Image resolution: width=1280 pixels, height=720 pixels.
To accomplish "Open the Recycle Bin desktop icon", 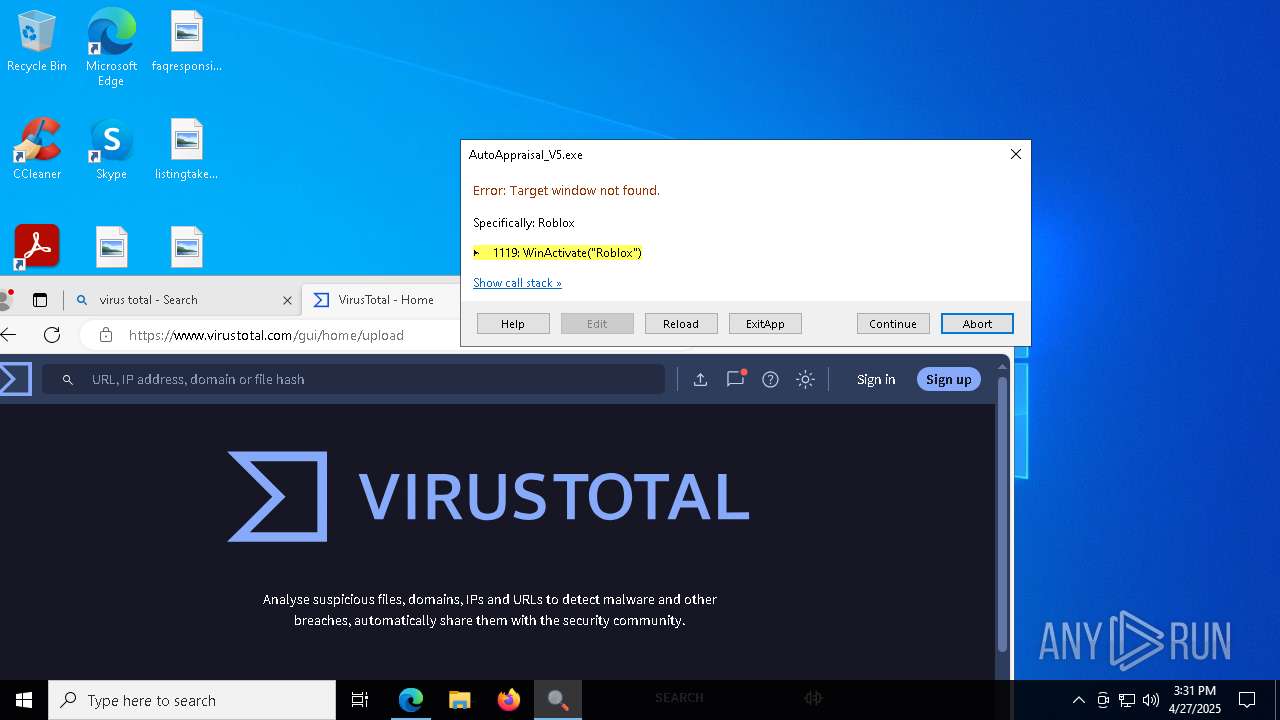I will [x=37, y=42].
